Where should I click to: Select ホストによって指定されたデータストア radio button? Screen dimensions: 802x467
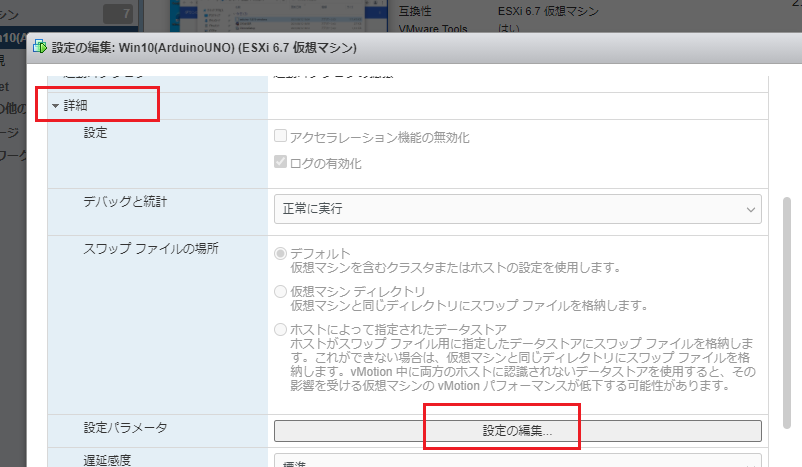[281, 329]
